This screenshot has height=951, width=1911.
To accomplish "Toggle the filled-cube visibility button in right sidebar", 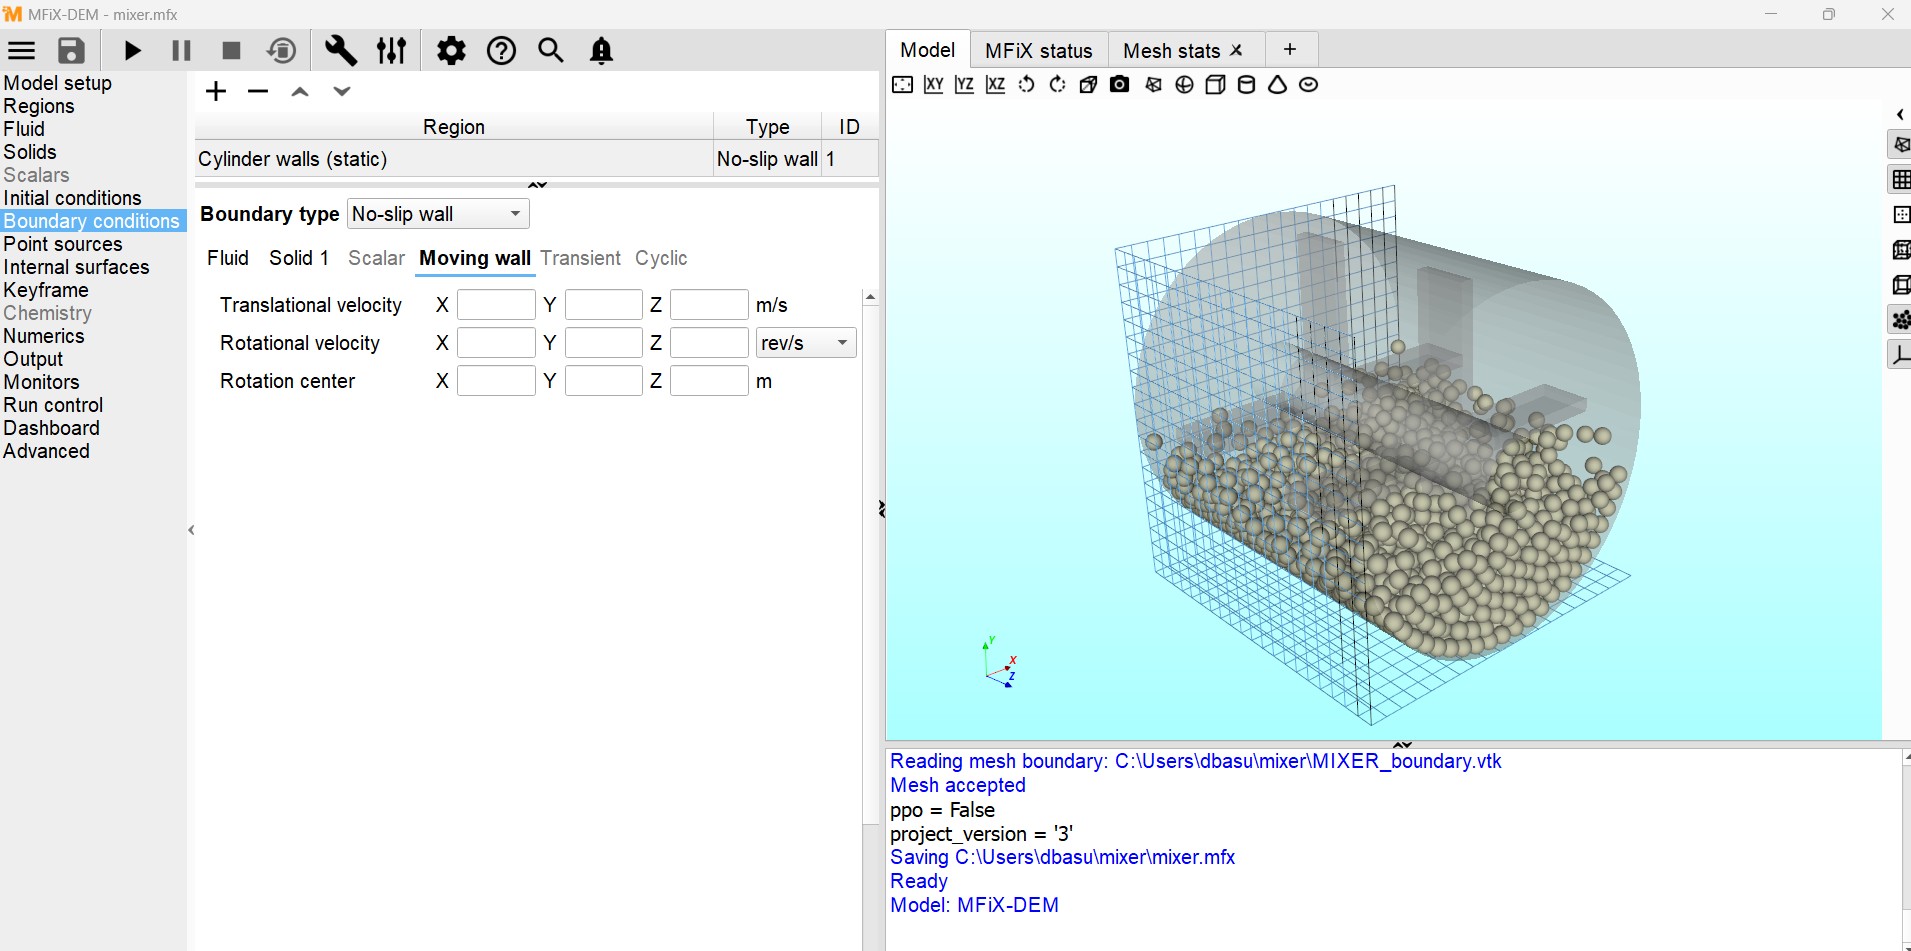I will pos(1900,250).
